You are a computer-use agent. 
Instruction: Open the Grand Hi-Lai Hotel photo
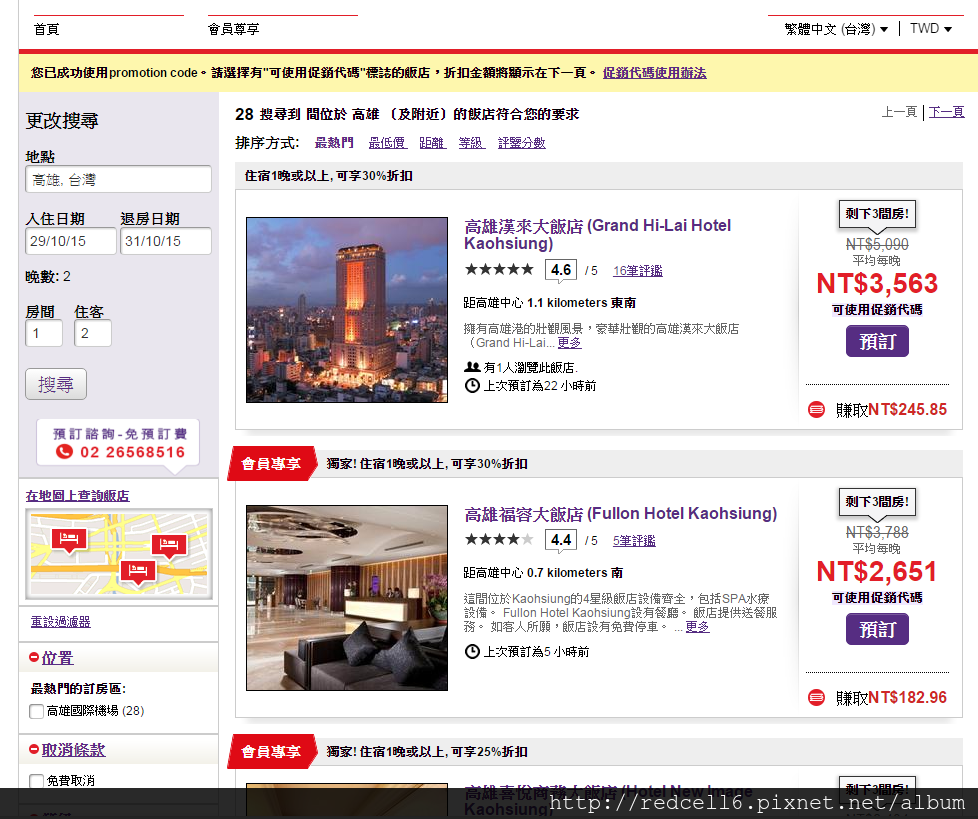pyautogui.click(x=347, y=310)
